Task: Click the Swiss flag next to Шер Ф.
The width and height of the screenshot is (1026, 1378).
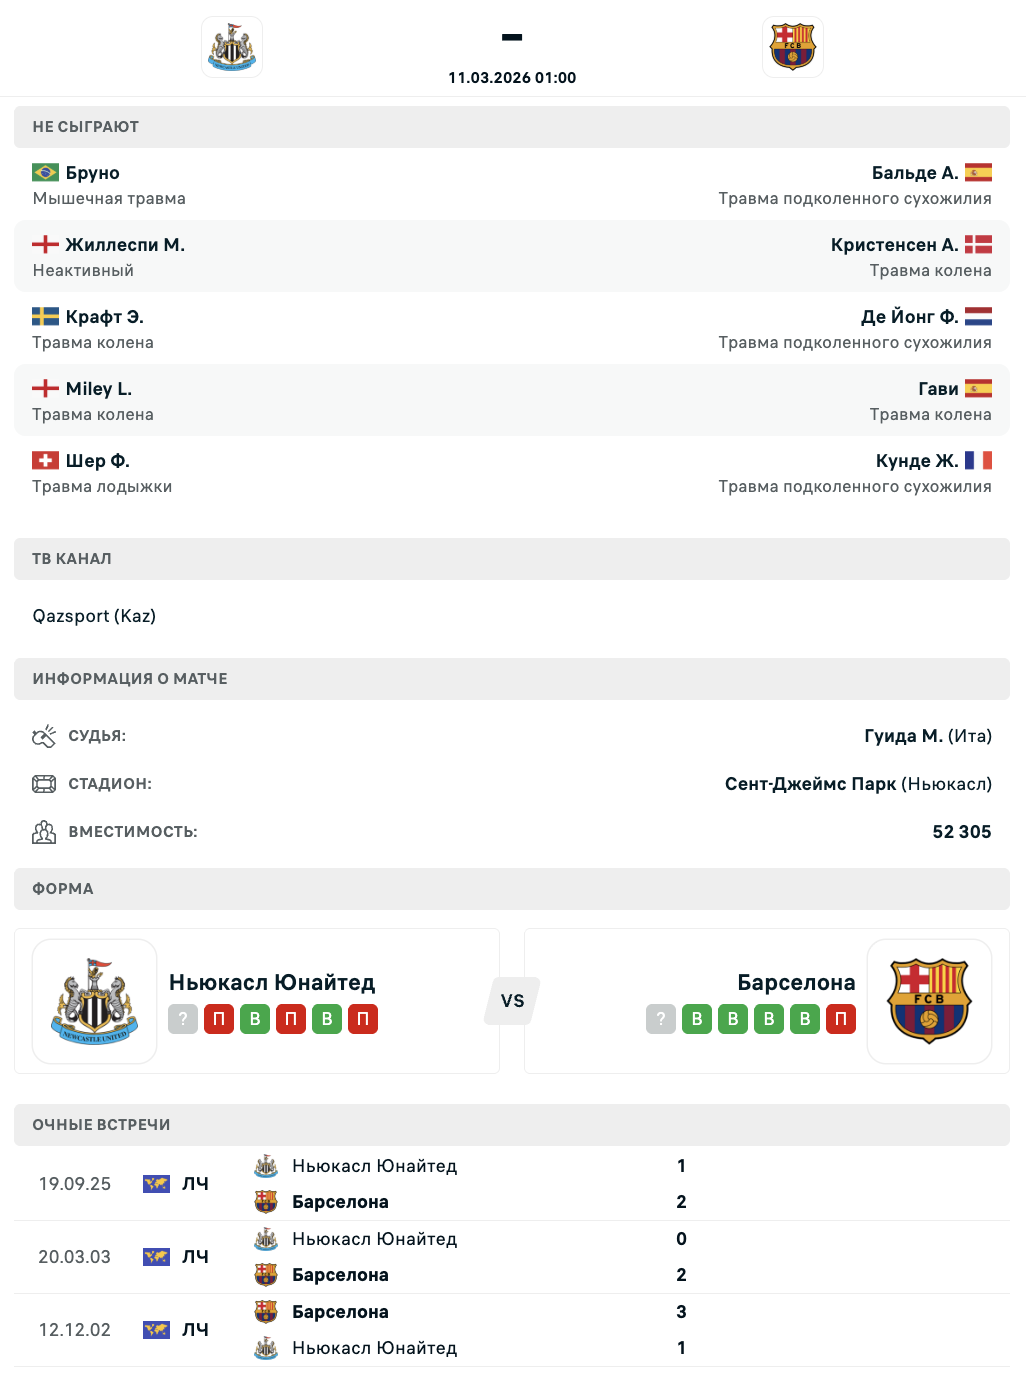Action: 45,460
